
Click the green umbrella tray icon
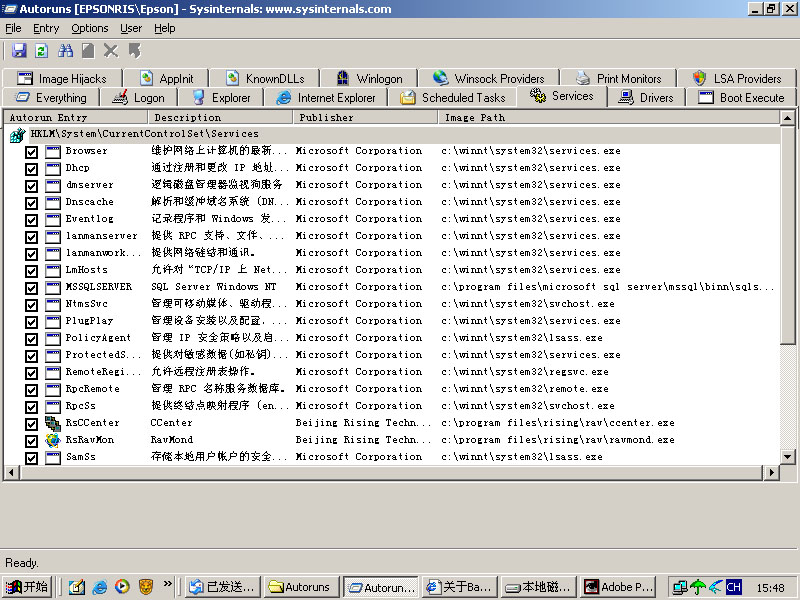click(x=698, y=587)
